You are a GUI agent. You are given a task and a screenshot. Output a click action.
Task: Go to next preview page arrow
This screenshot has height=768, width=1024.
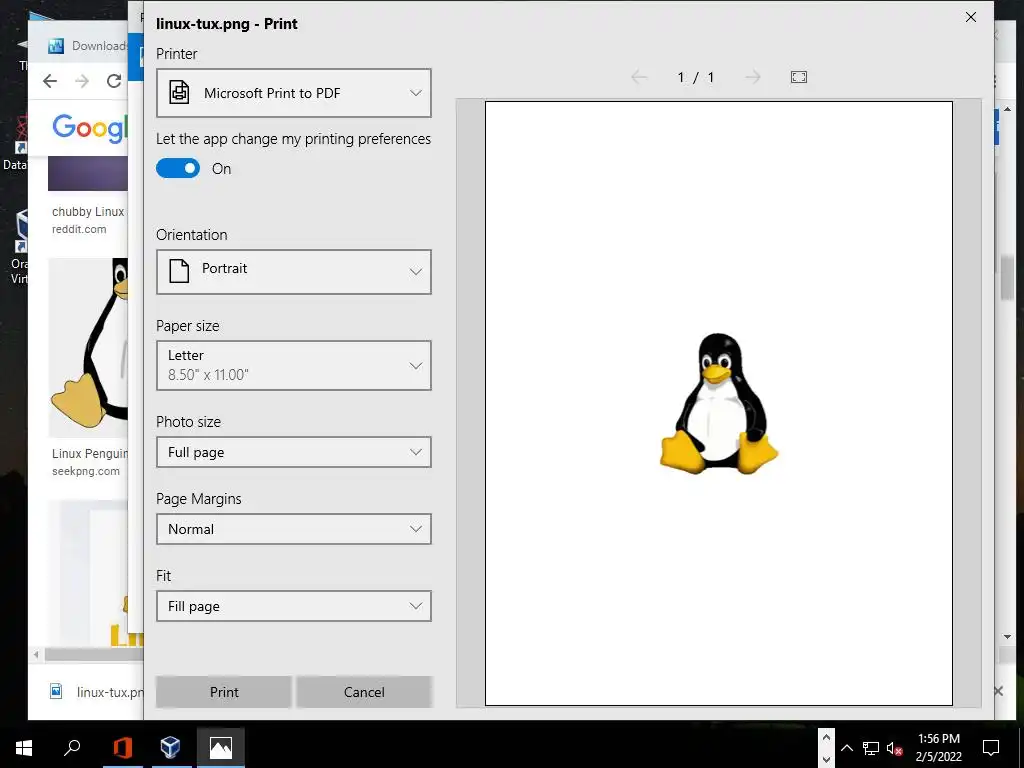tap(752, 77)
